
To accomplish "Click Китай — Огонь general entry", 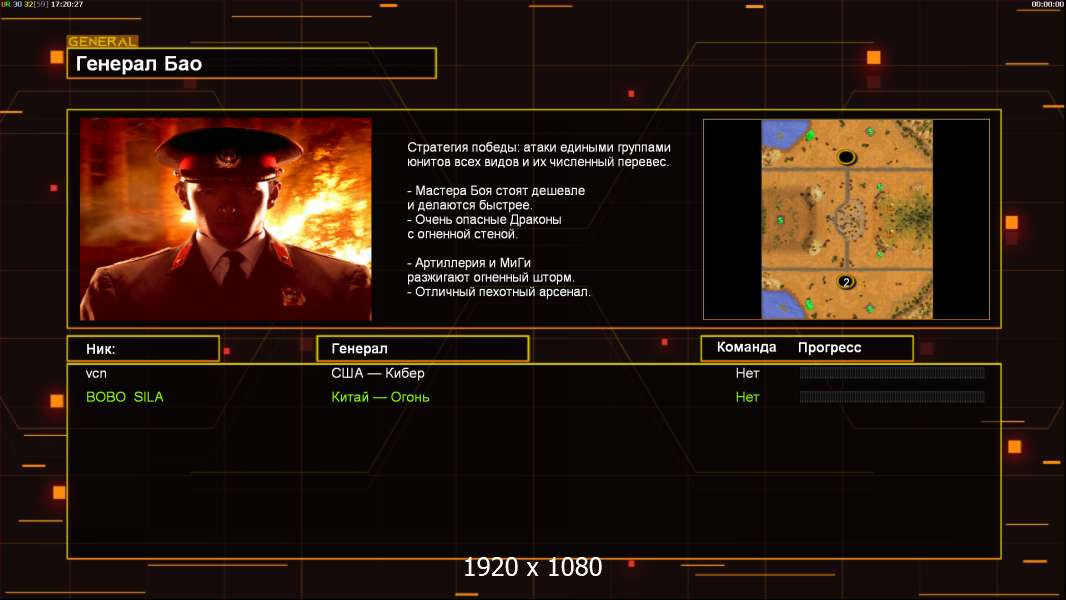I will [x=380, y=397].
